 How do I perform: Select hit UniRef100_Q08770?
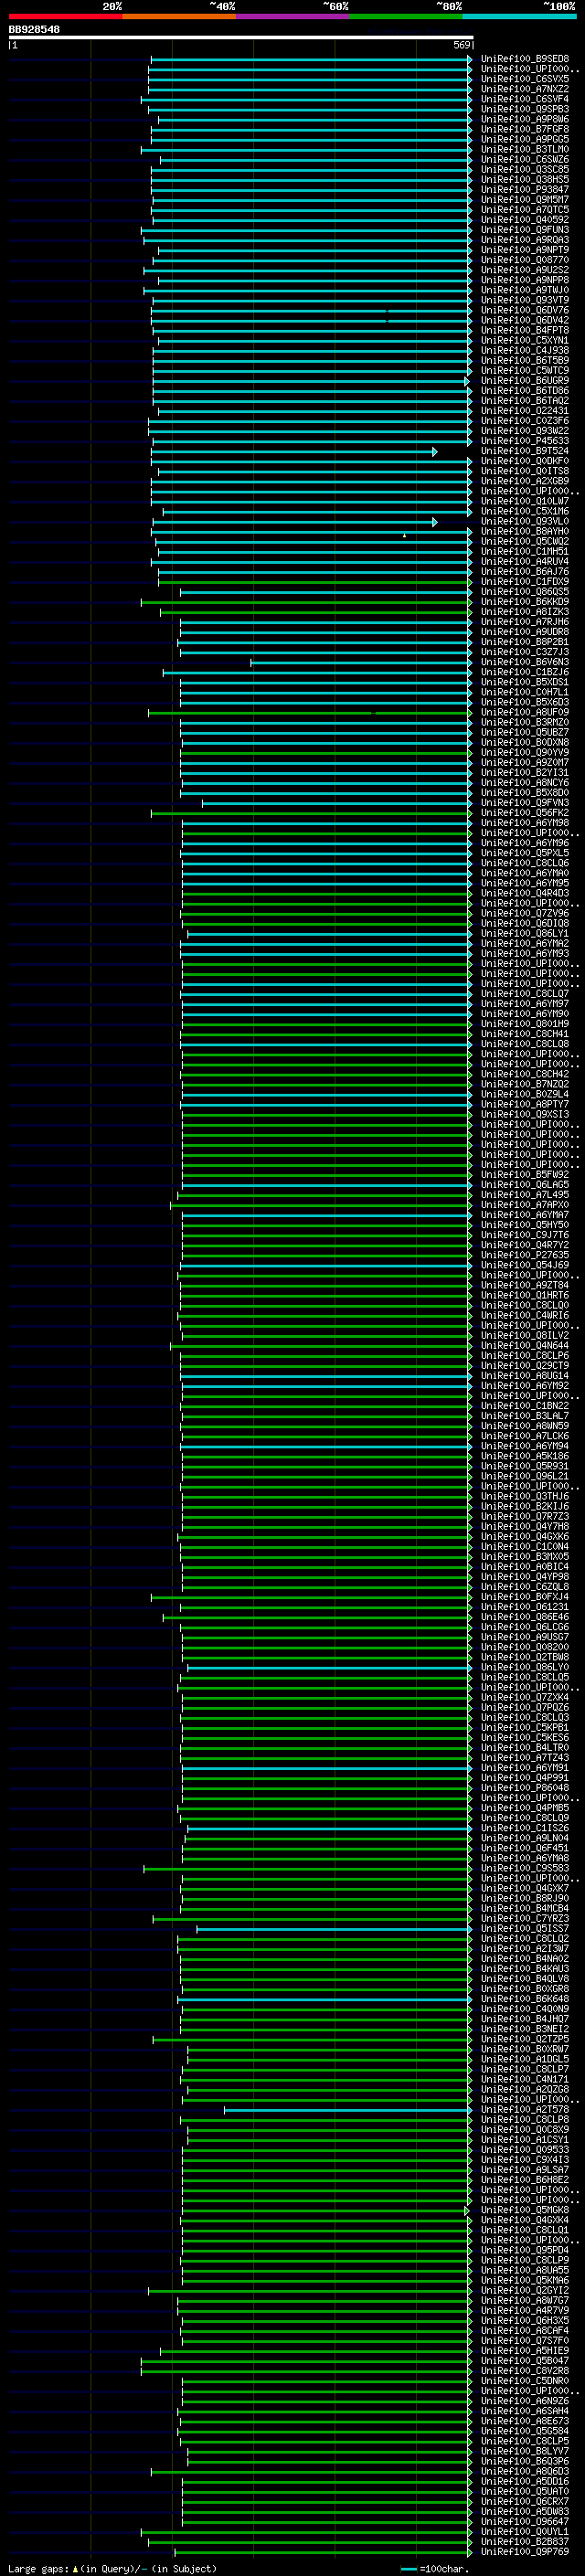pos(524,260)
